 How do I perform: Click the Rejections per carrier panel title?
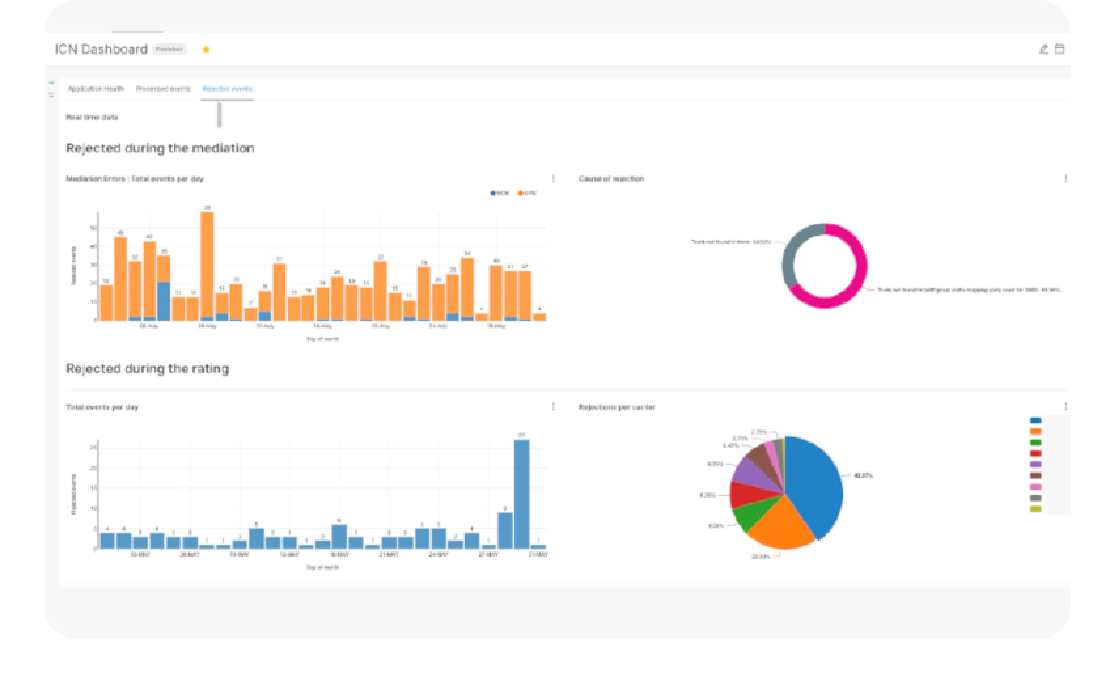pos(617,407)
